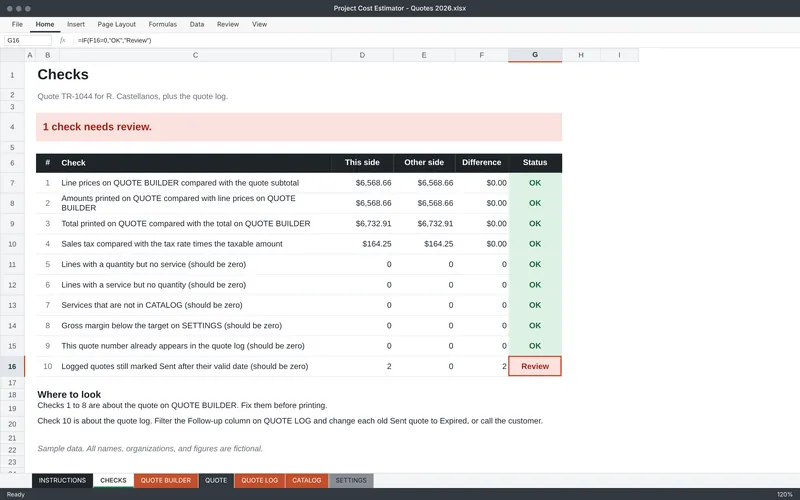800x500 pixels.
Task: Click the 120% zoom level indicator
Action: pos(784,494)
